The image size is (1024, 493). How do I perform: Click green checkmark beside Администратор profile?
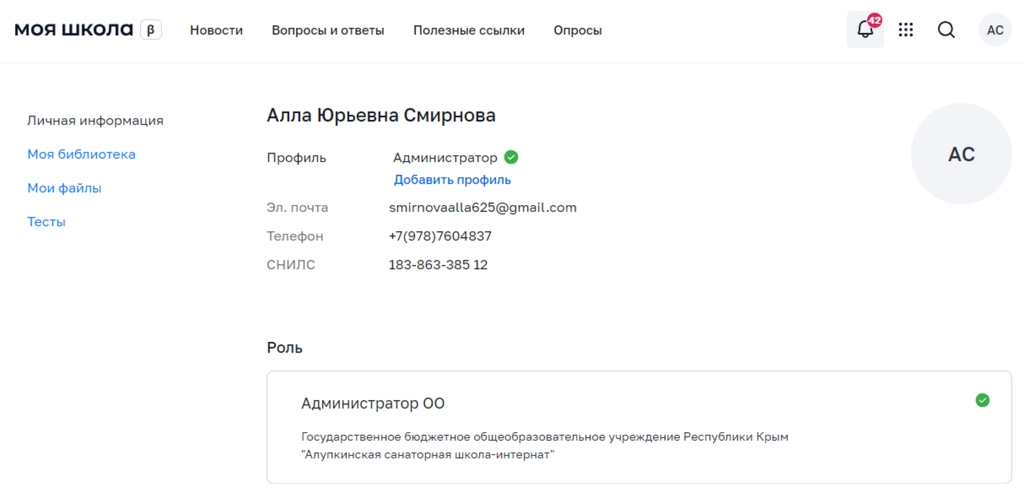point(511,157)
